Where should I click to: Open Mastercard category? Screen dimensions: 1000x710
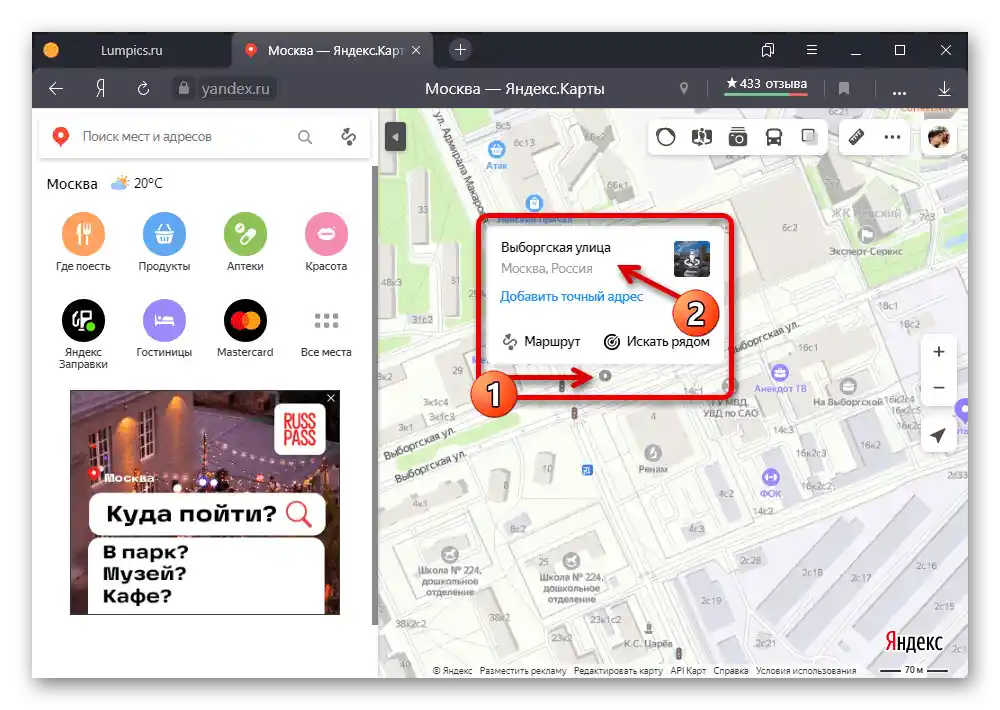click(x=245, y=329)
